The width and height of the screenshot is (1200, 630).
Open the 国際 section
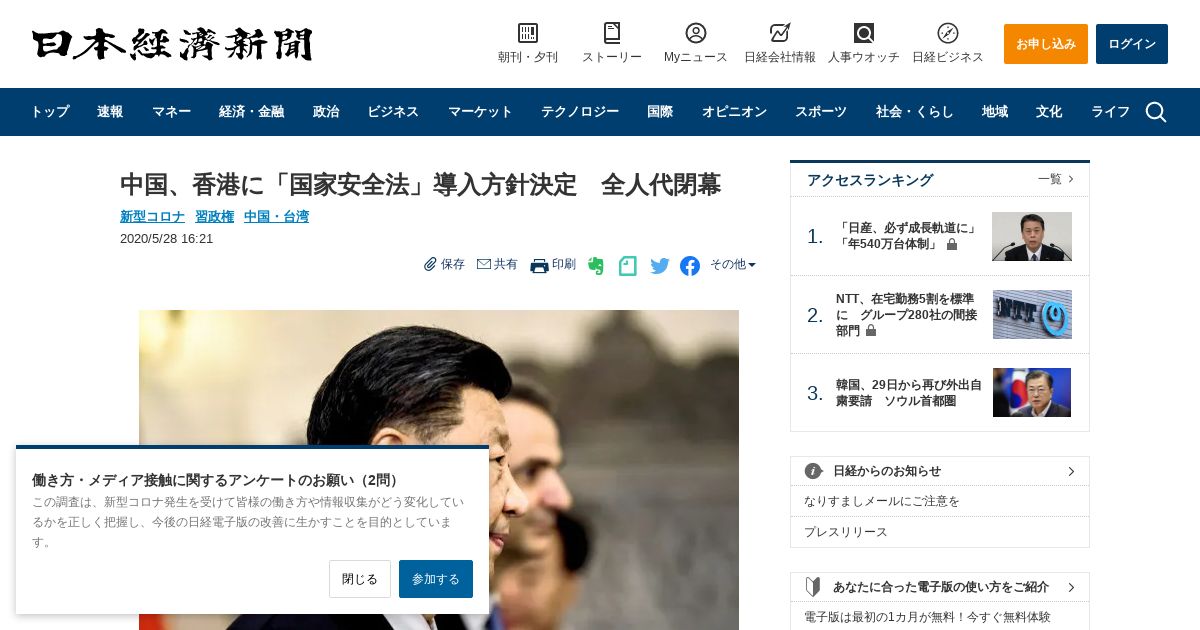click(x=660, y=112)
